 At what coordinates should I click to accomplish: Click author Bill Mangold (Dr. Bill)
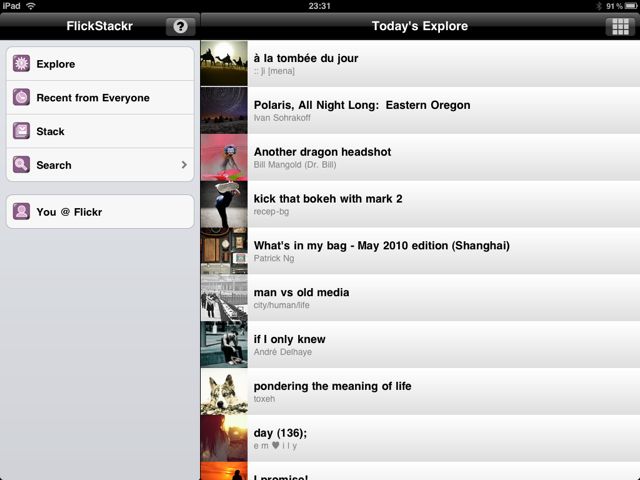point(295,165)
